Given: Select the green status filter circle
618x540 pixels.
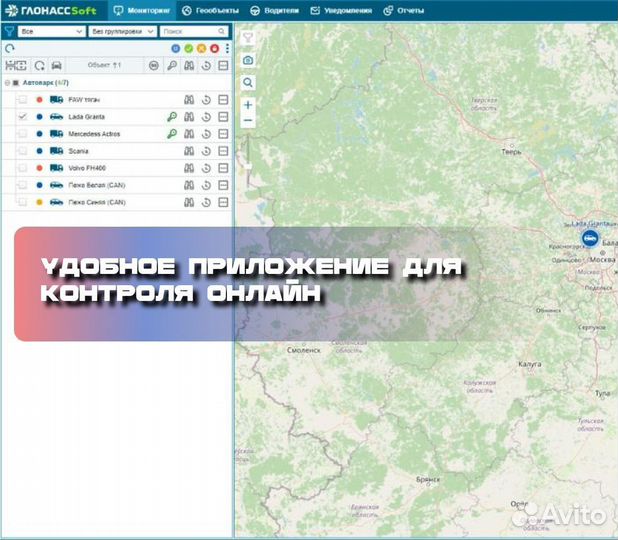Looking at the screenshot, I should coord(189,48).
